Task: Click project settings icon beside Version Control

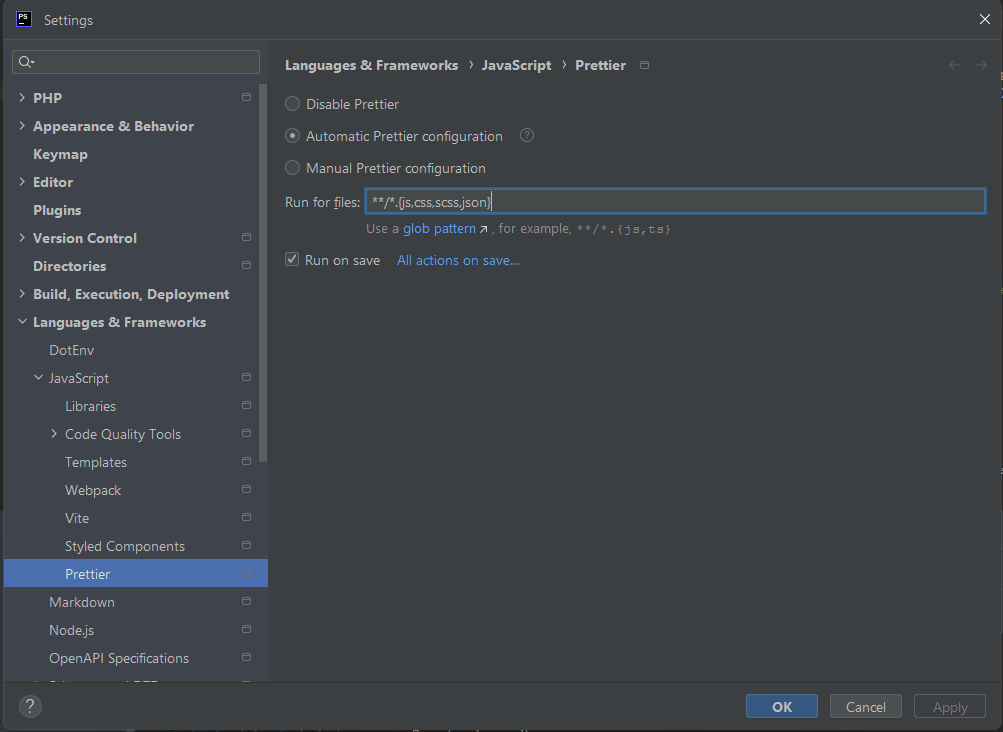Action: pyautogui.click(x=246, y=238)
